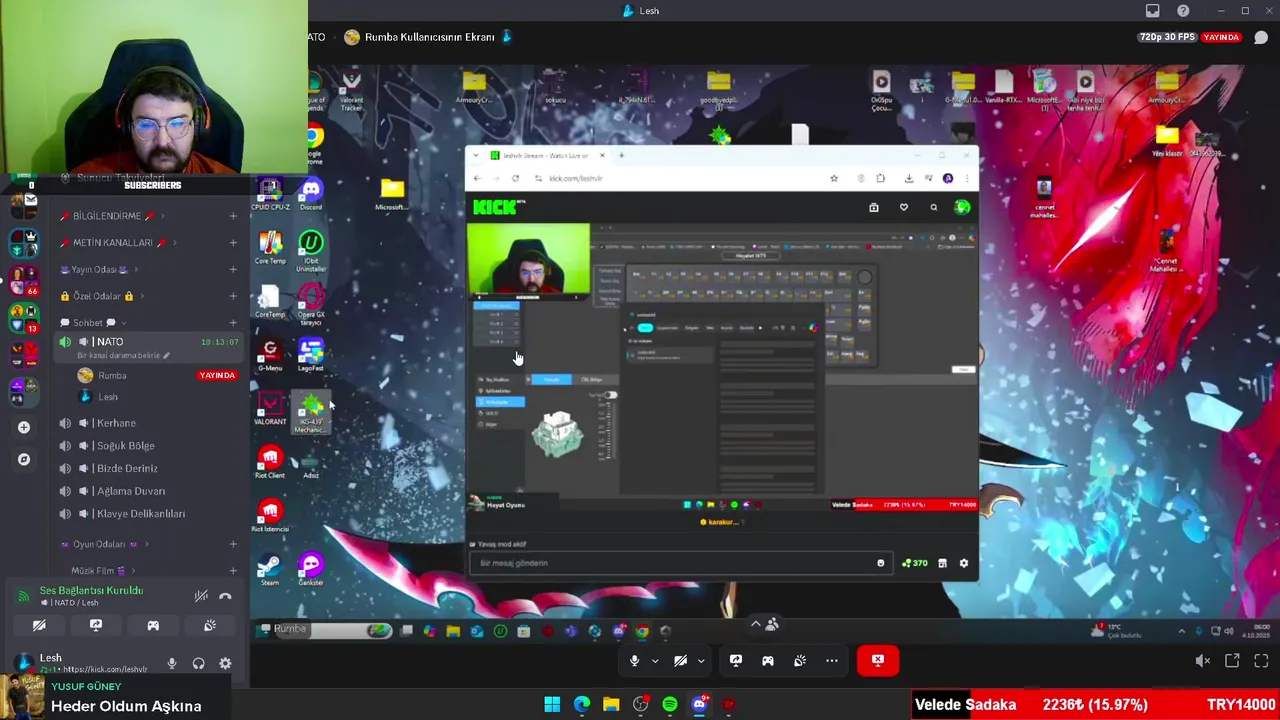Open Windows Start menu
The image size is (1280, 720).
tap(552, 704)
